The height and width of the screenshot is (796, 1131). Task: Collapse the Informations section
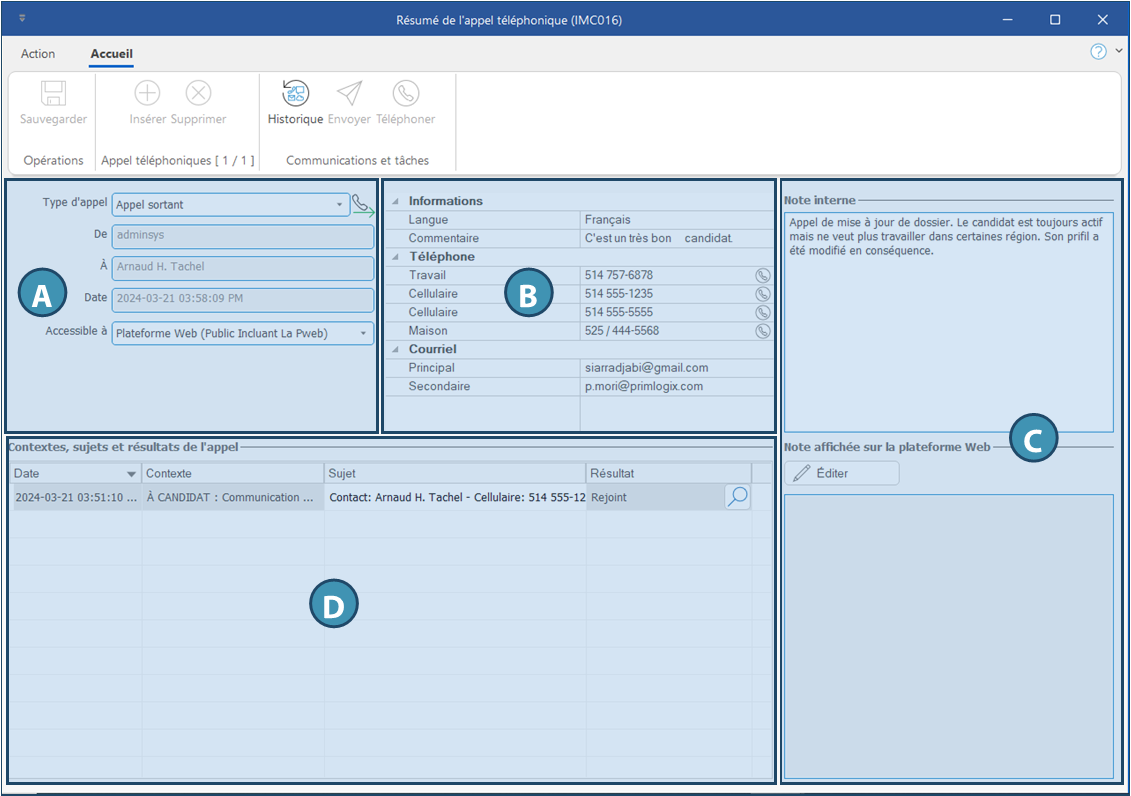(394, 201)
